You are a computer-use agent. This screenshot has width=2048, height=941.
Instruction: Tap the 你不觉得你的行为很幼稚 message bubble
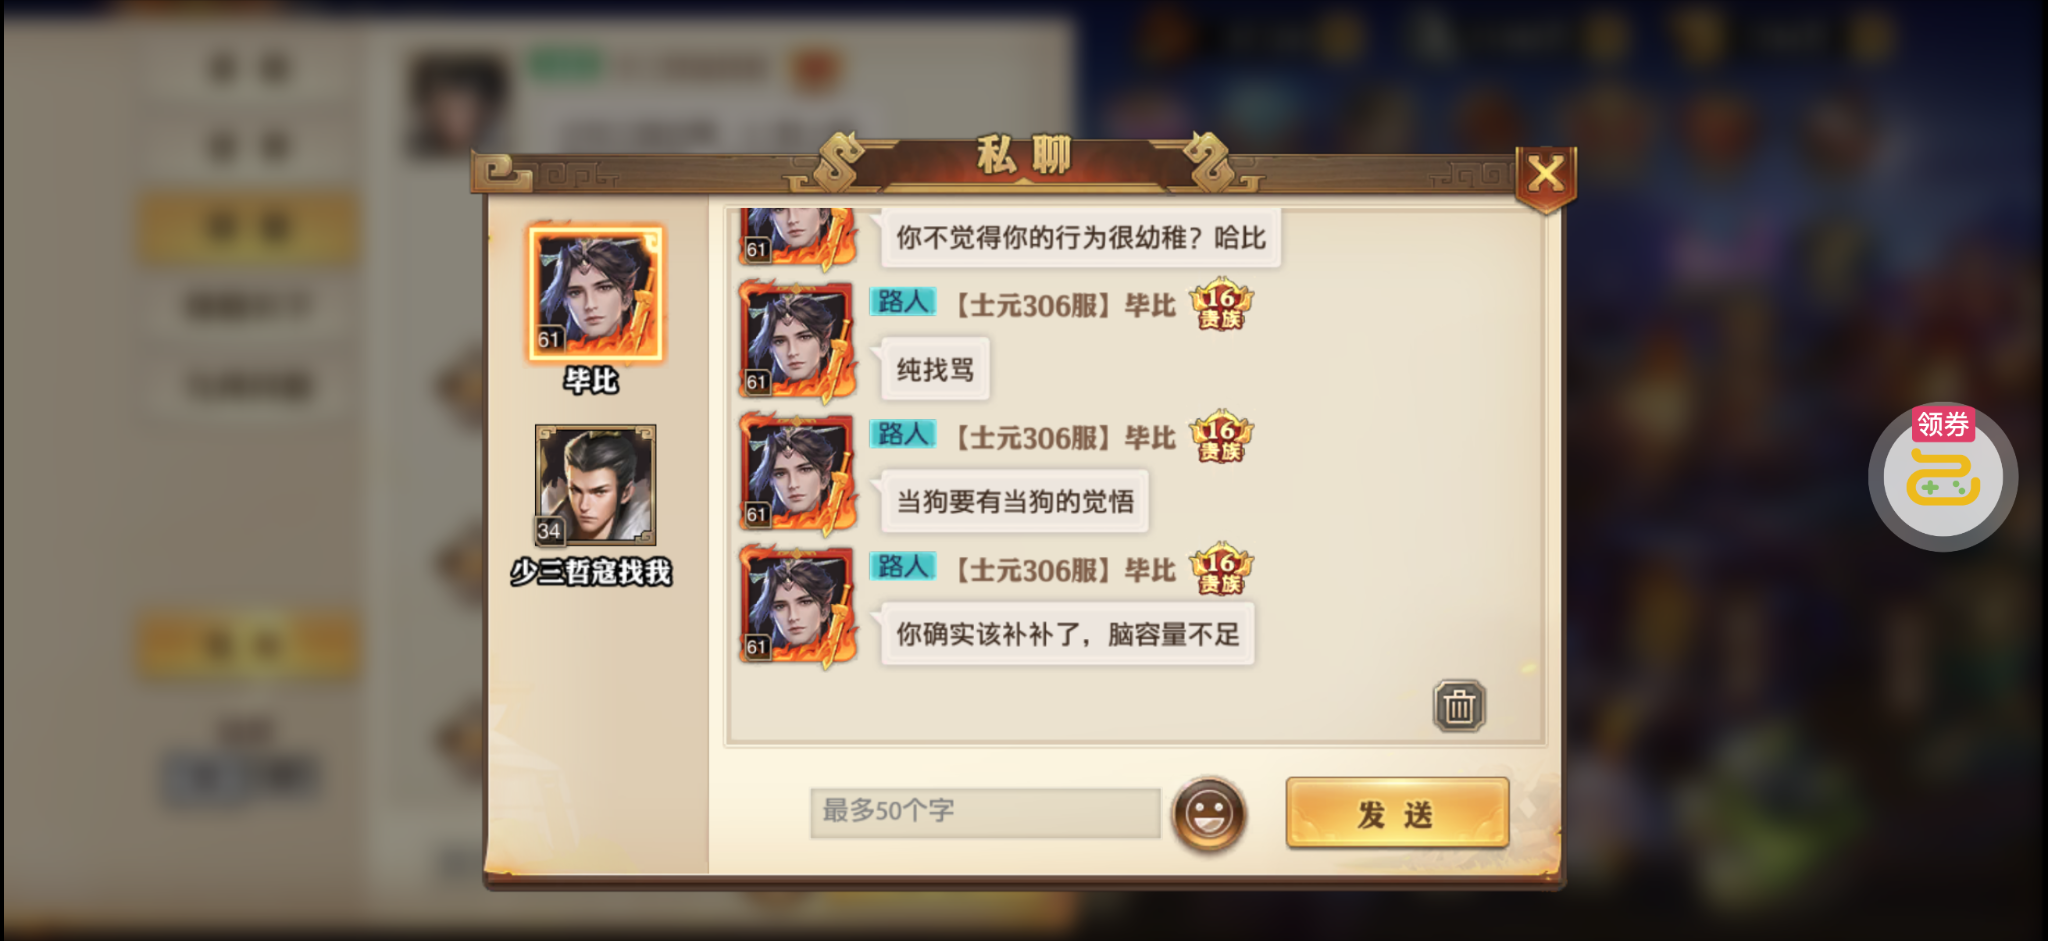(x=1080, y=238)
